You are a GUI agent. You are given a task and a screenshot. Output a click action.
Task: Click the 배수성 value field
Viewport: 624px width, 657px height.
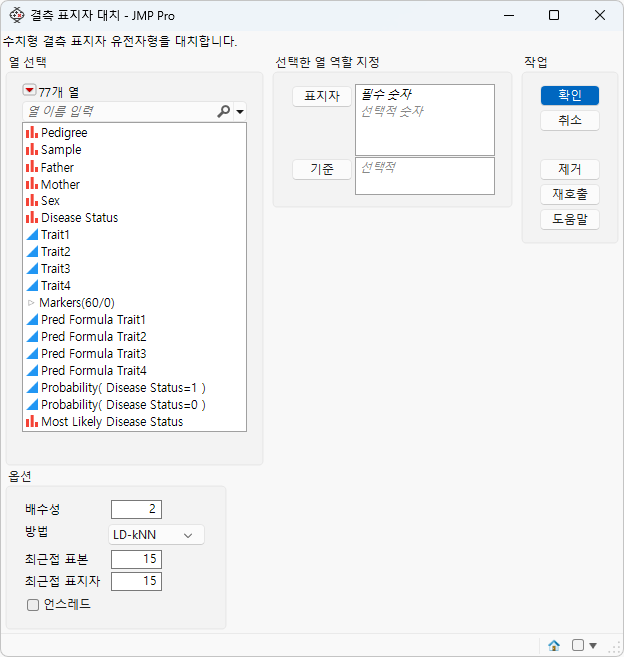[136, 509]
